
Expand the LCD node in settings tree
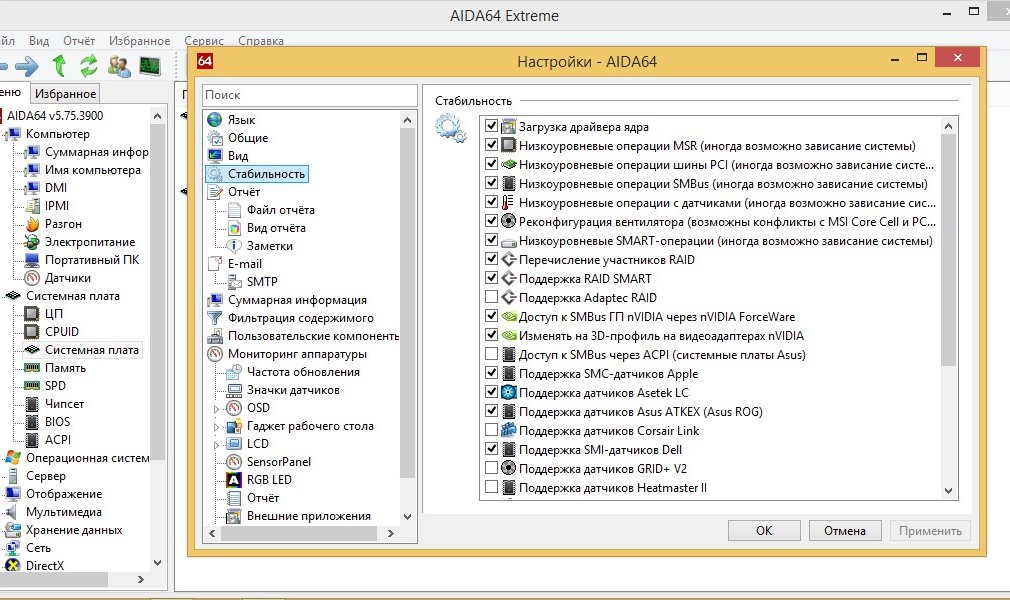[216, 445]
